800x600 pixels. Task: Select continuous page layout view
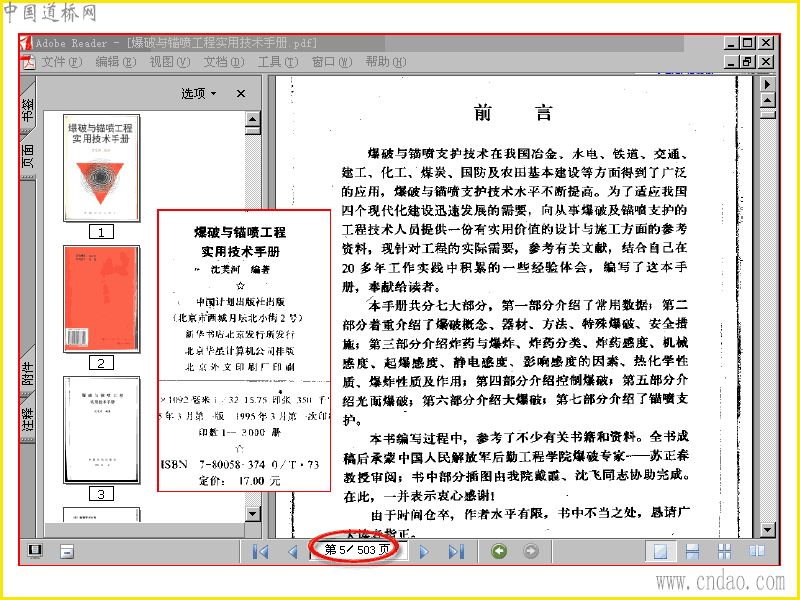coord(692,551)
